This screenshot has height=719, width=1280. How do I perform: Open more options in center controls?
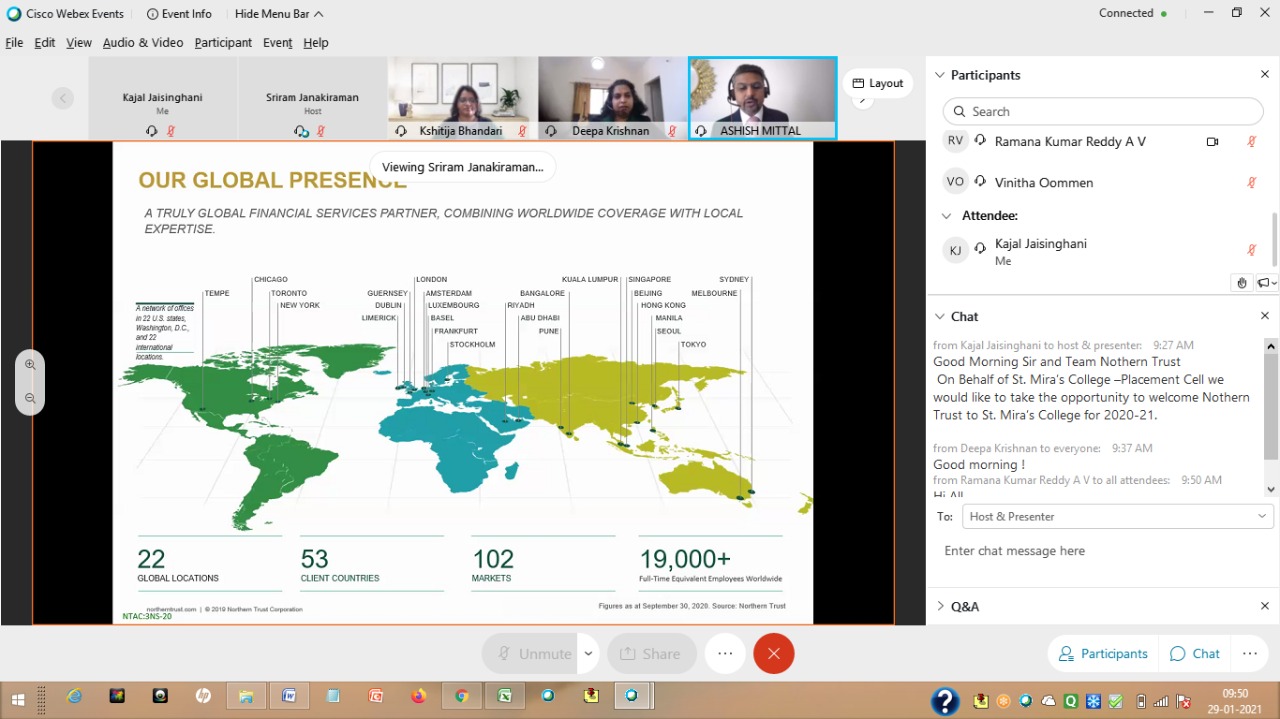[725, 653]
